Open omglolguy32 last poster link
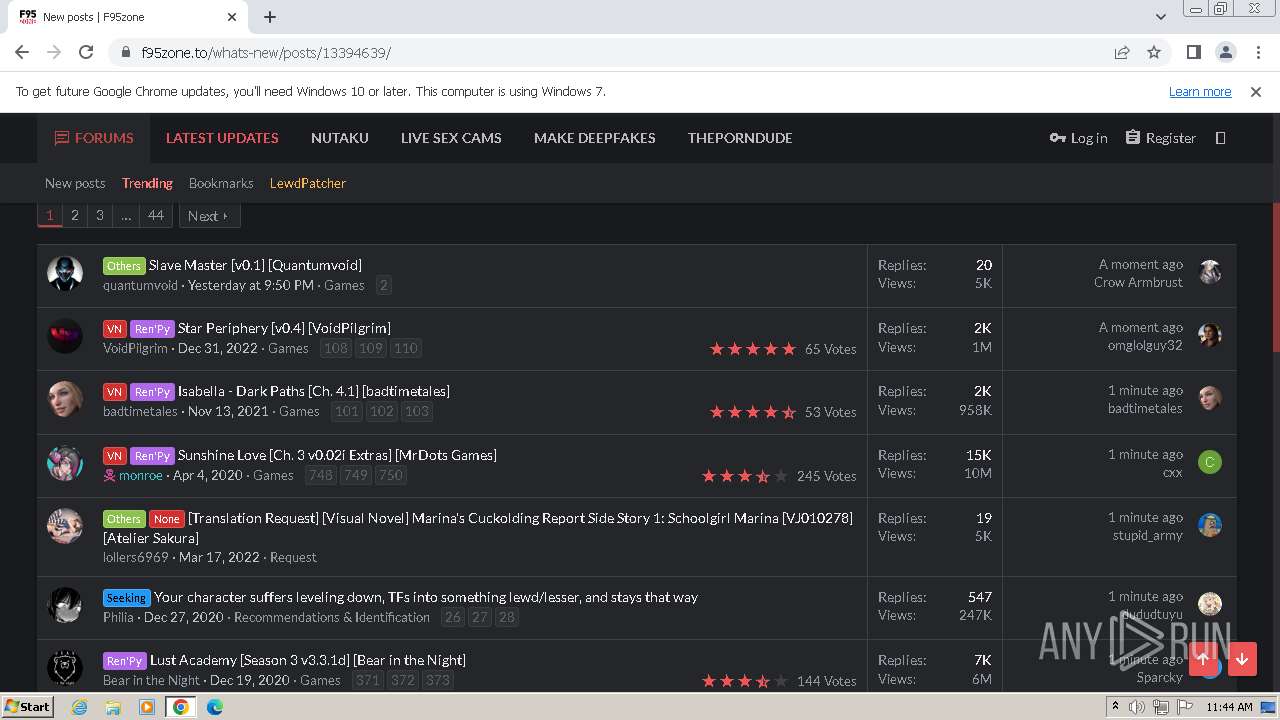 tap(1145, 345)
